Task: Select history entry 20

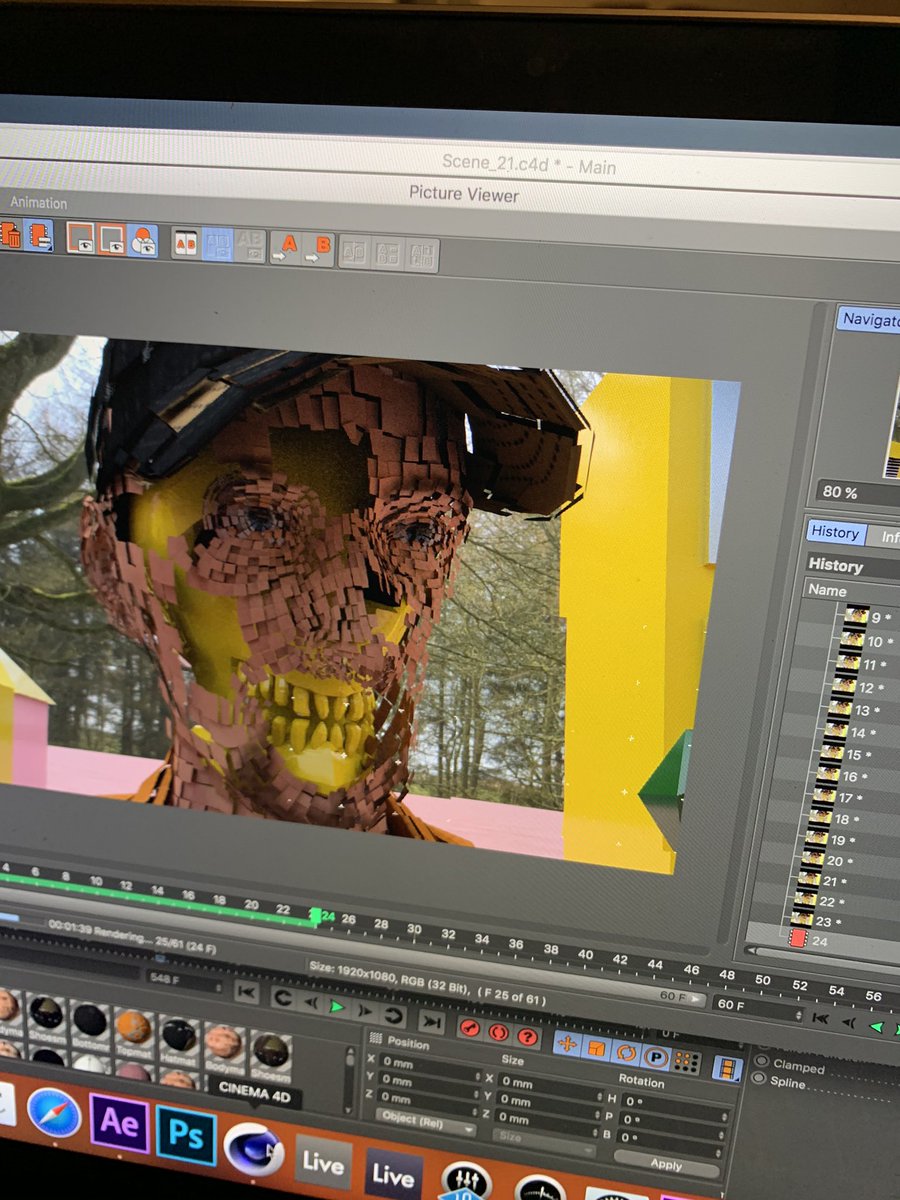Action: (829, 860)
